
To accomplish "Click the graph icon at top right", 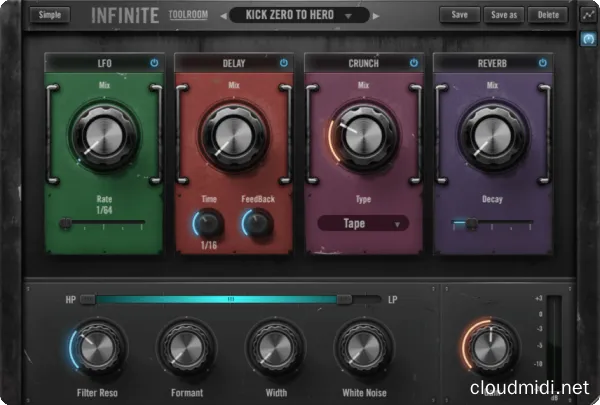I will click(588, 15).
